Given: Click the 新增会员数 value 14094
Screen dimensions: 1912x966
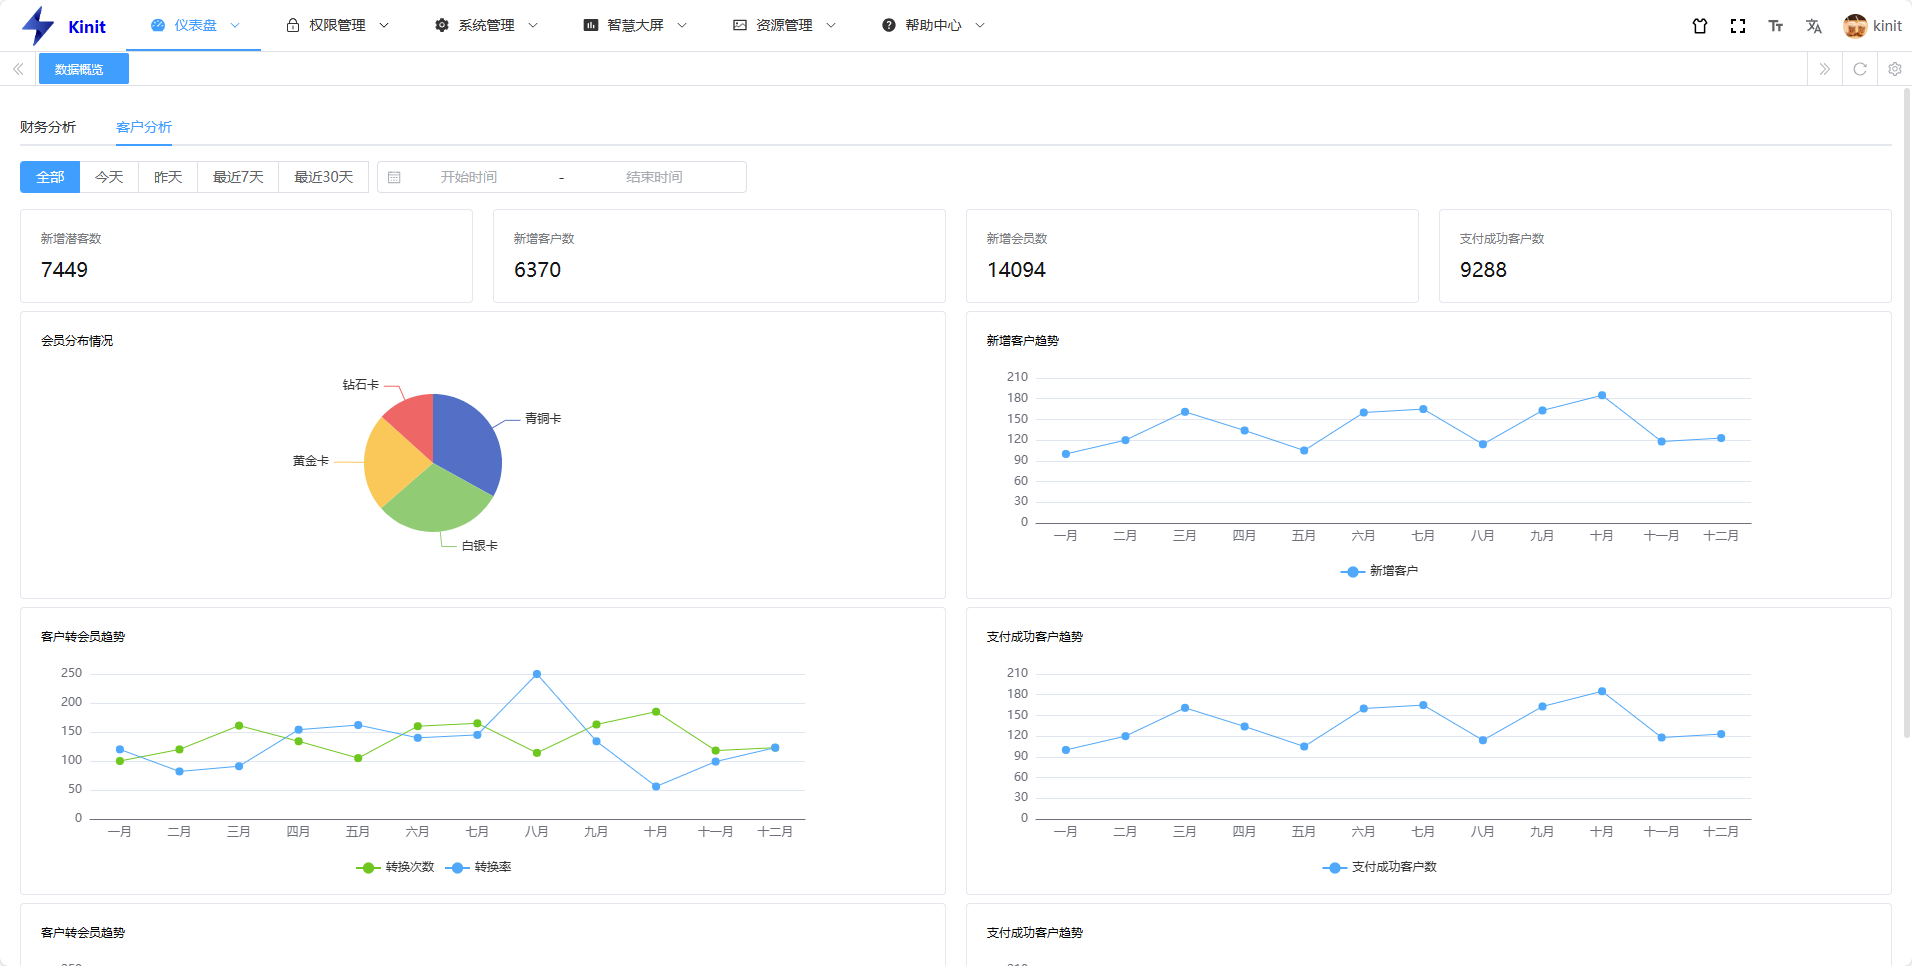Looking at the screenshot, I should click(1016, 270).
